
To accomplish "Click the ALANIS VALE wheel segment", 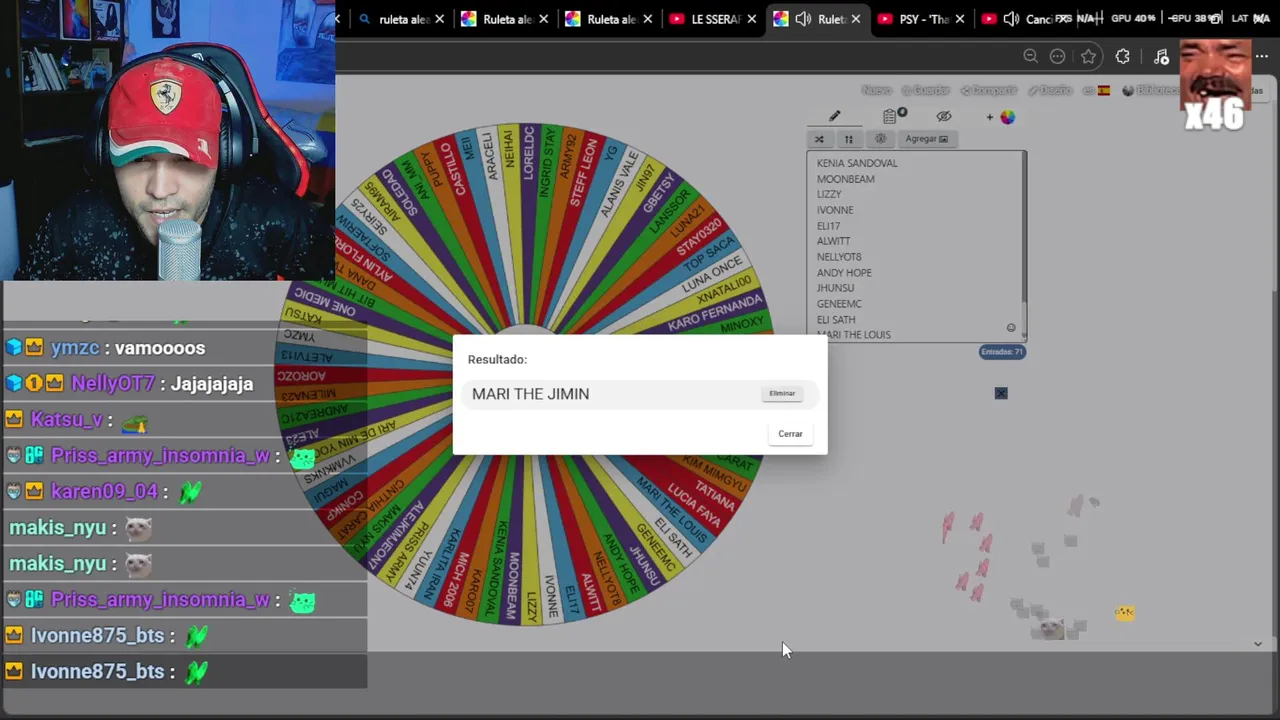I will point(619,185).
